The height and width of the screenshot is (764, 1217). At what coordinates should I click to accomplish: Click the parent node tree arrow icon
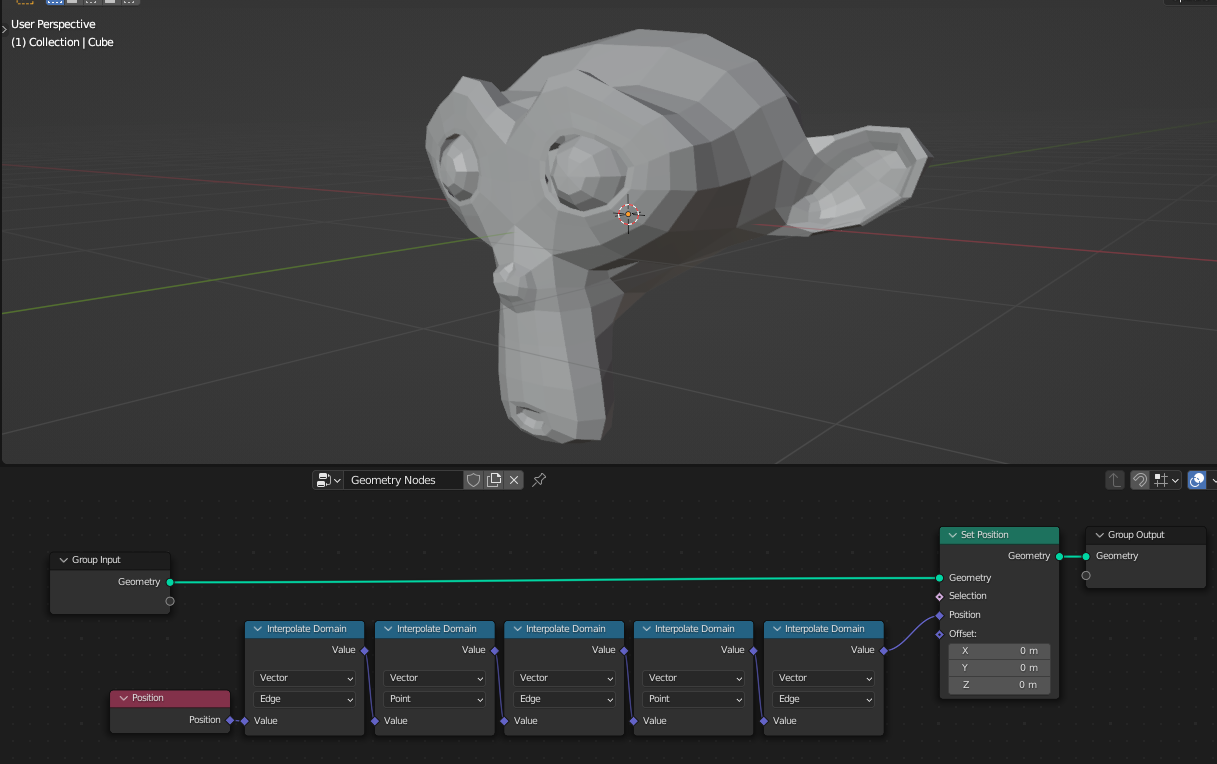click(1115, 480)
